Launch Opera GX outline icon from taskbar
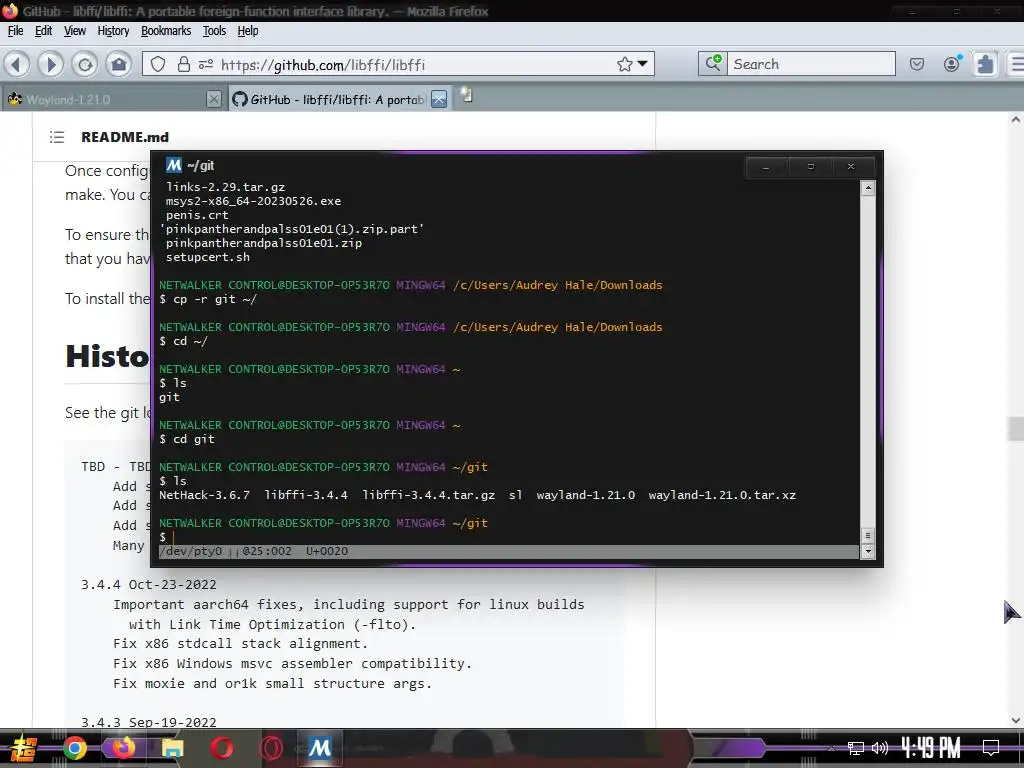 click(270, 748)
